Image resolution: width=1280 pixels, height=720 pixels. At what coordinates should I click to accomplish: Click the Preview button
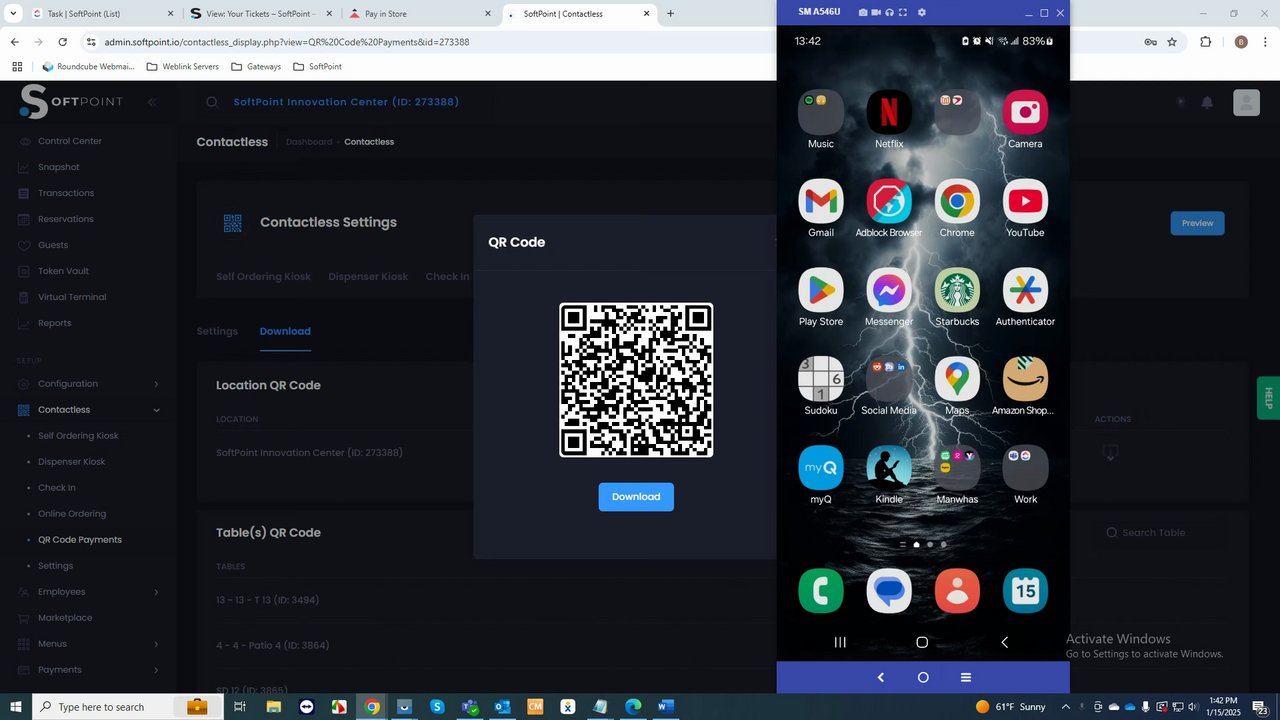pos(1197,223)
